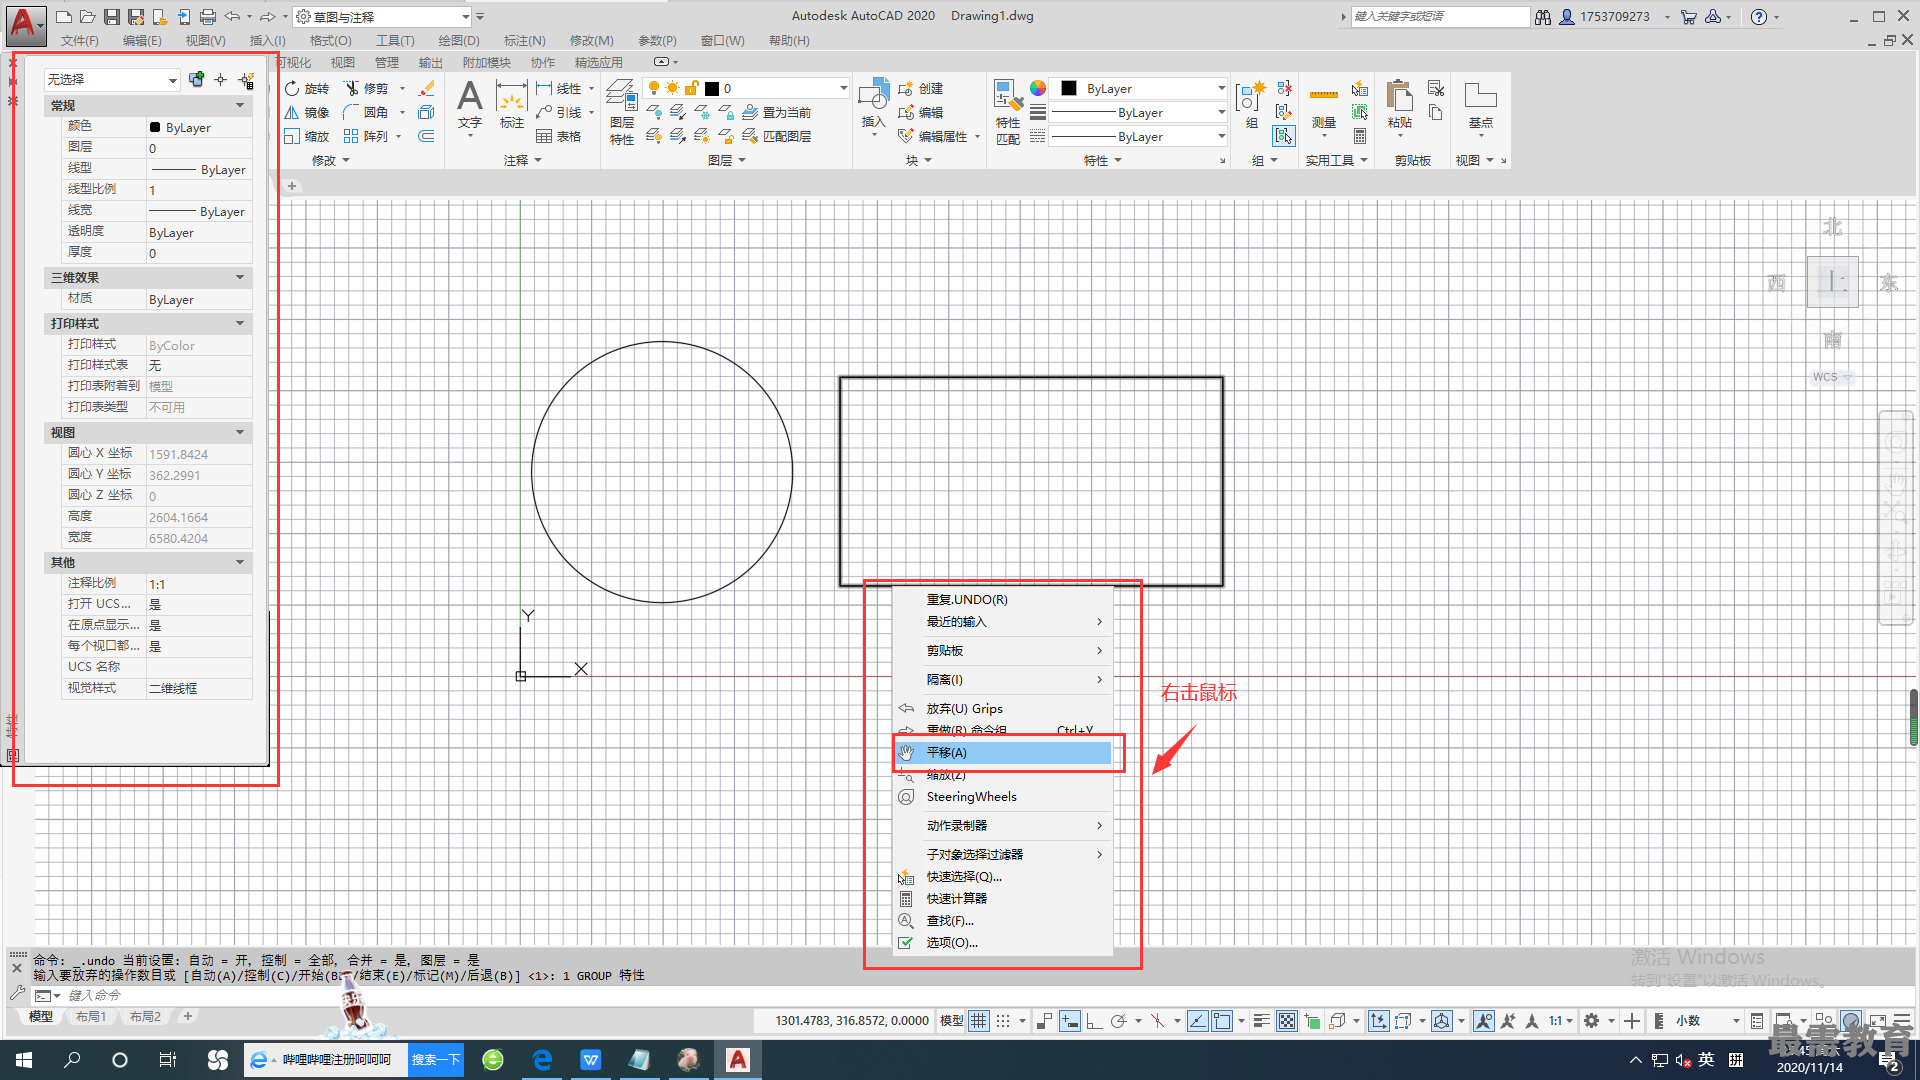Toggle snap mode dots in status bar
This screenshot has width=1920, height=1080.
point(1003,1021)
